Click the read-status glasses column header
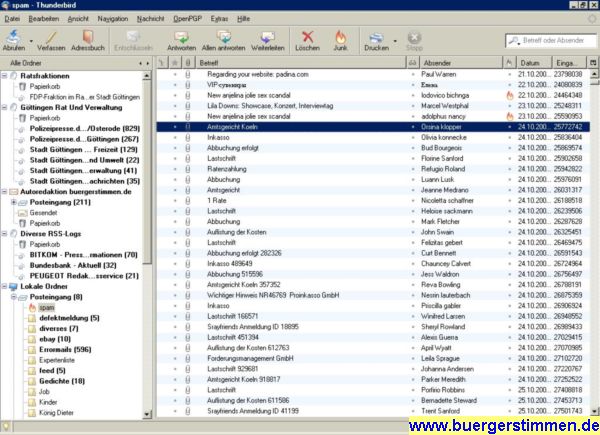 412,63
